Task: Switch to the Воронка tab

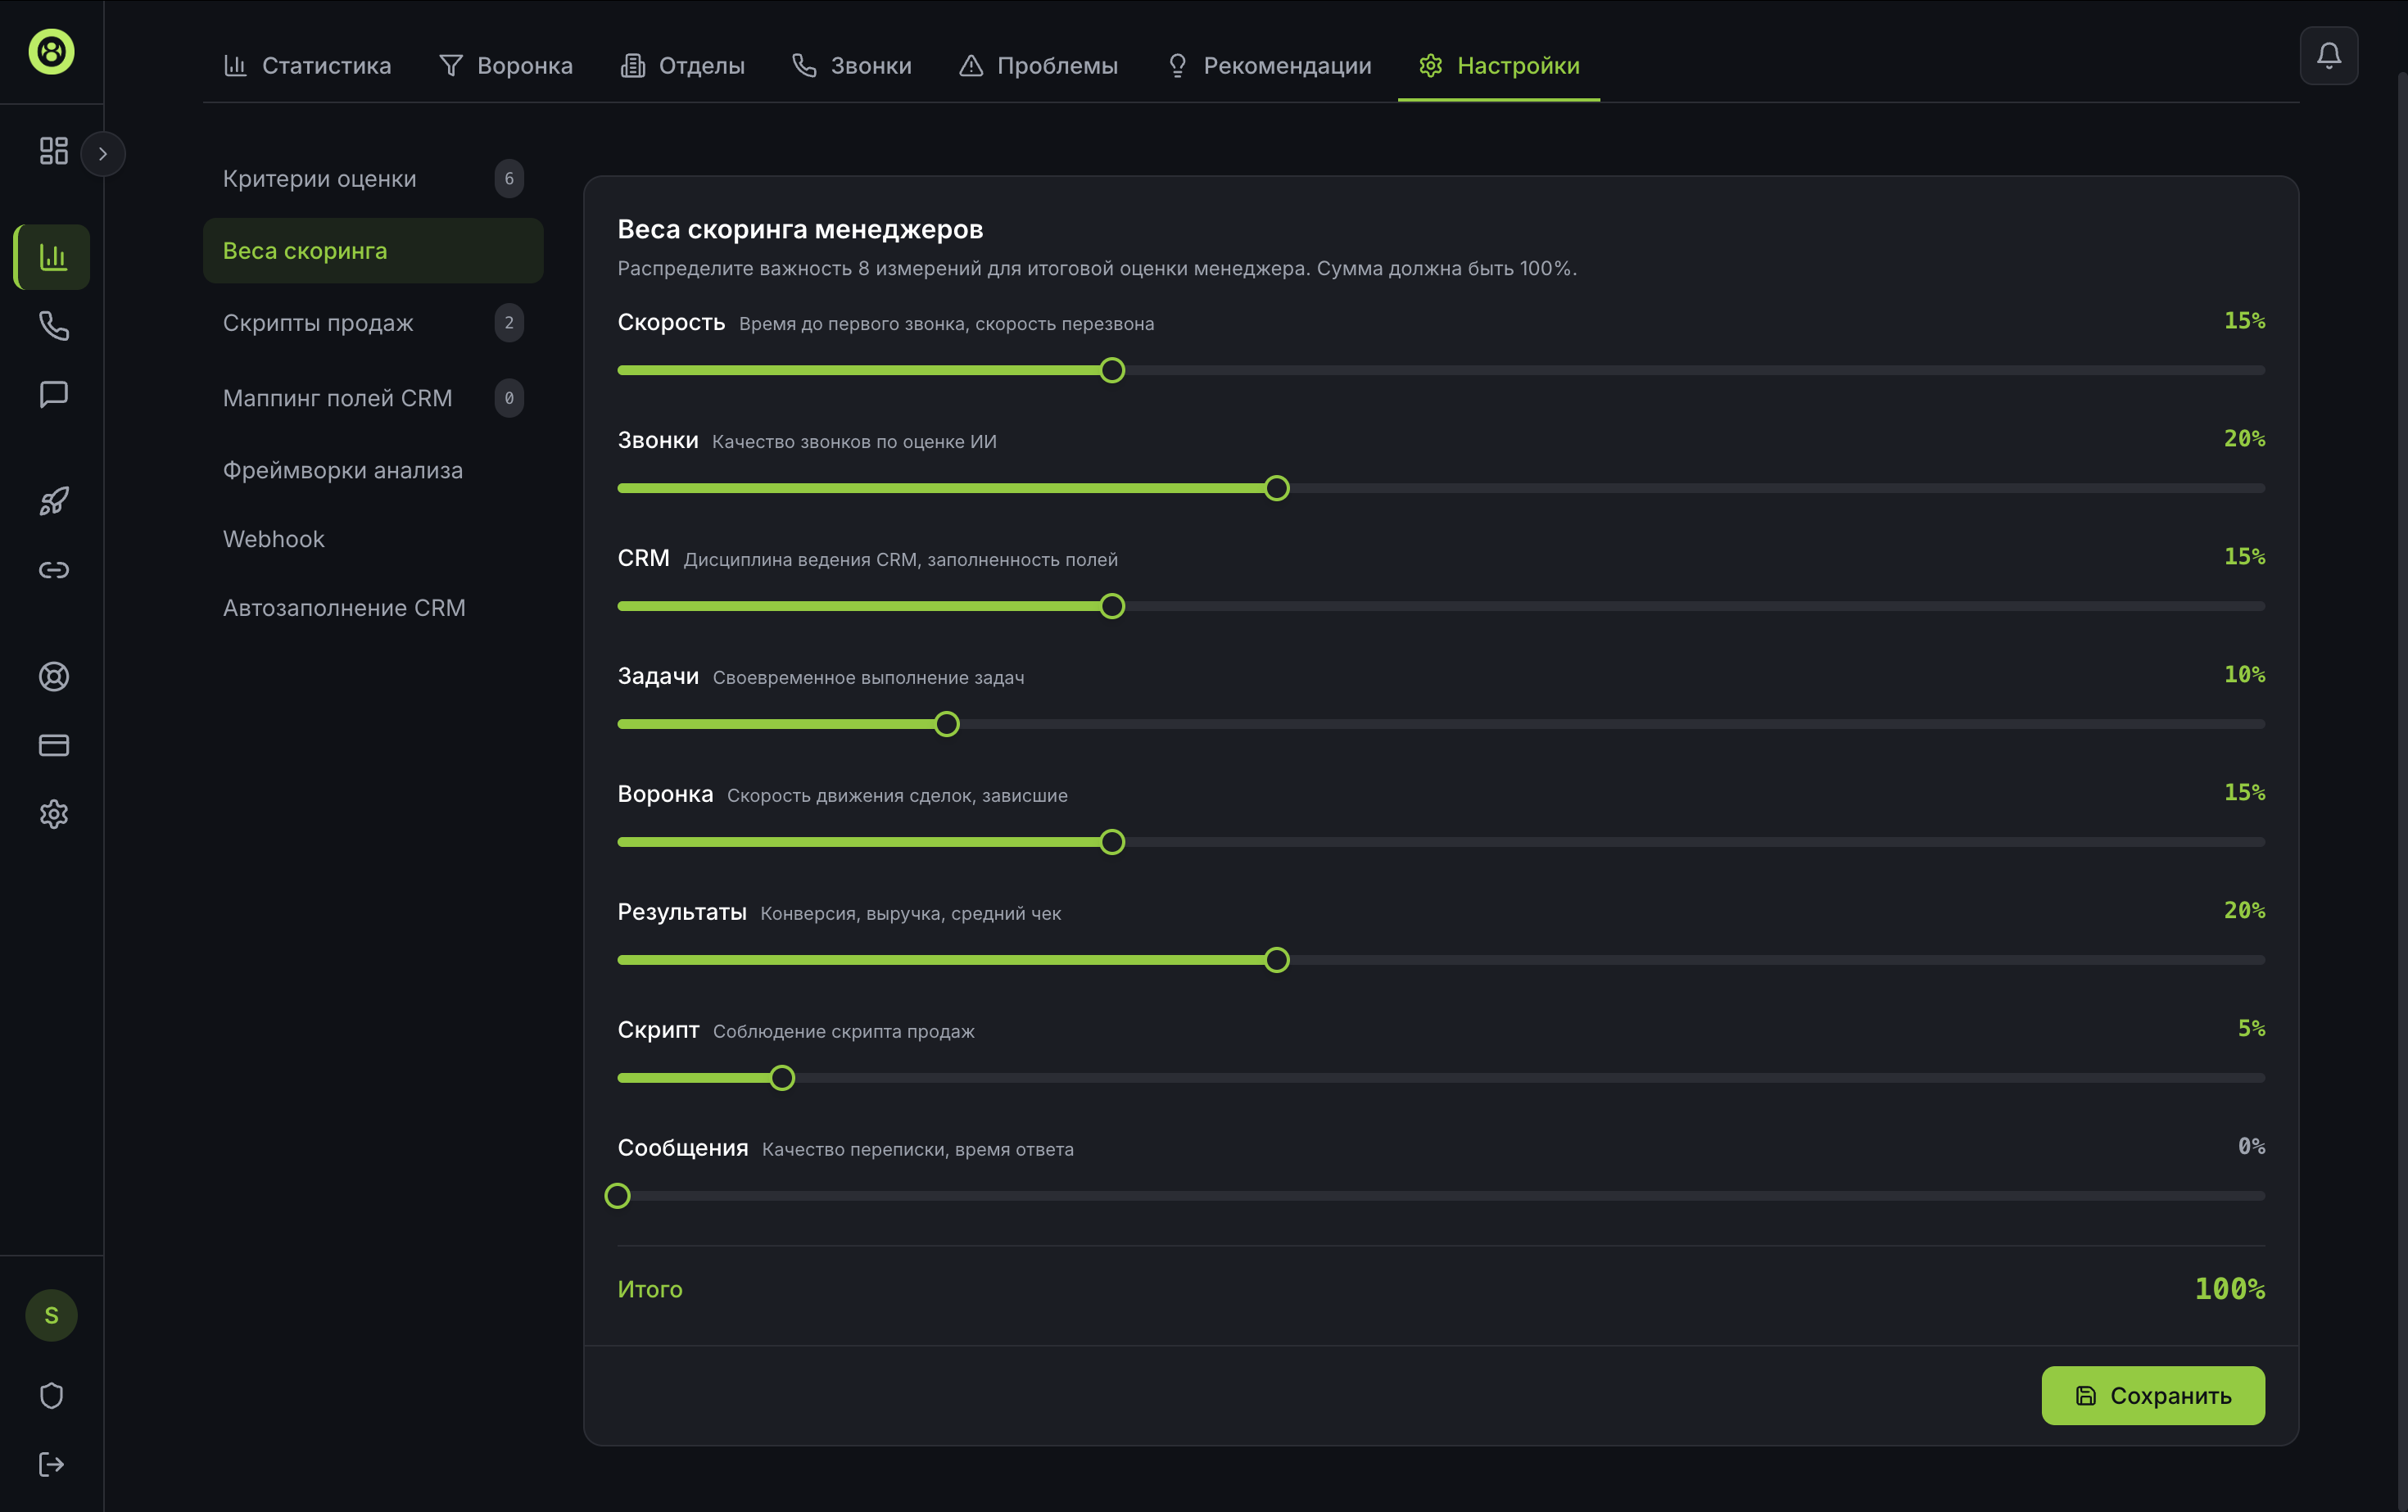Action: coord(506,66)
